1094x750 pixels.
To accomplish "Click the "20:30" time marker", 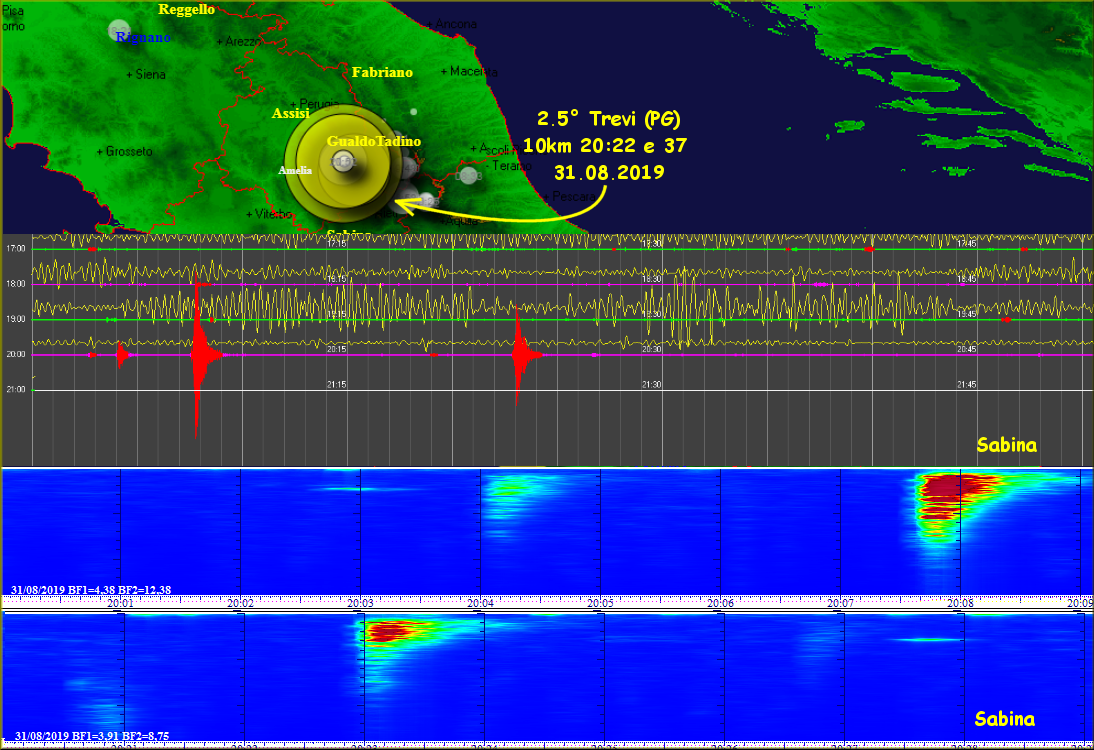I will [x=652, y=349].
